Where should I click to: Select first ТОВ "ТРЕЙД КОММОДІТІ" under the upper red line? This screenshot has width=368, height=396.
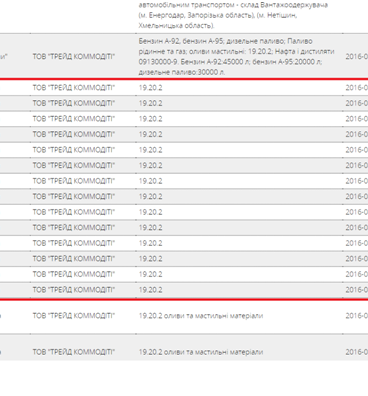(x=74, y=88)
